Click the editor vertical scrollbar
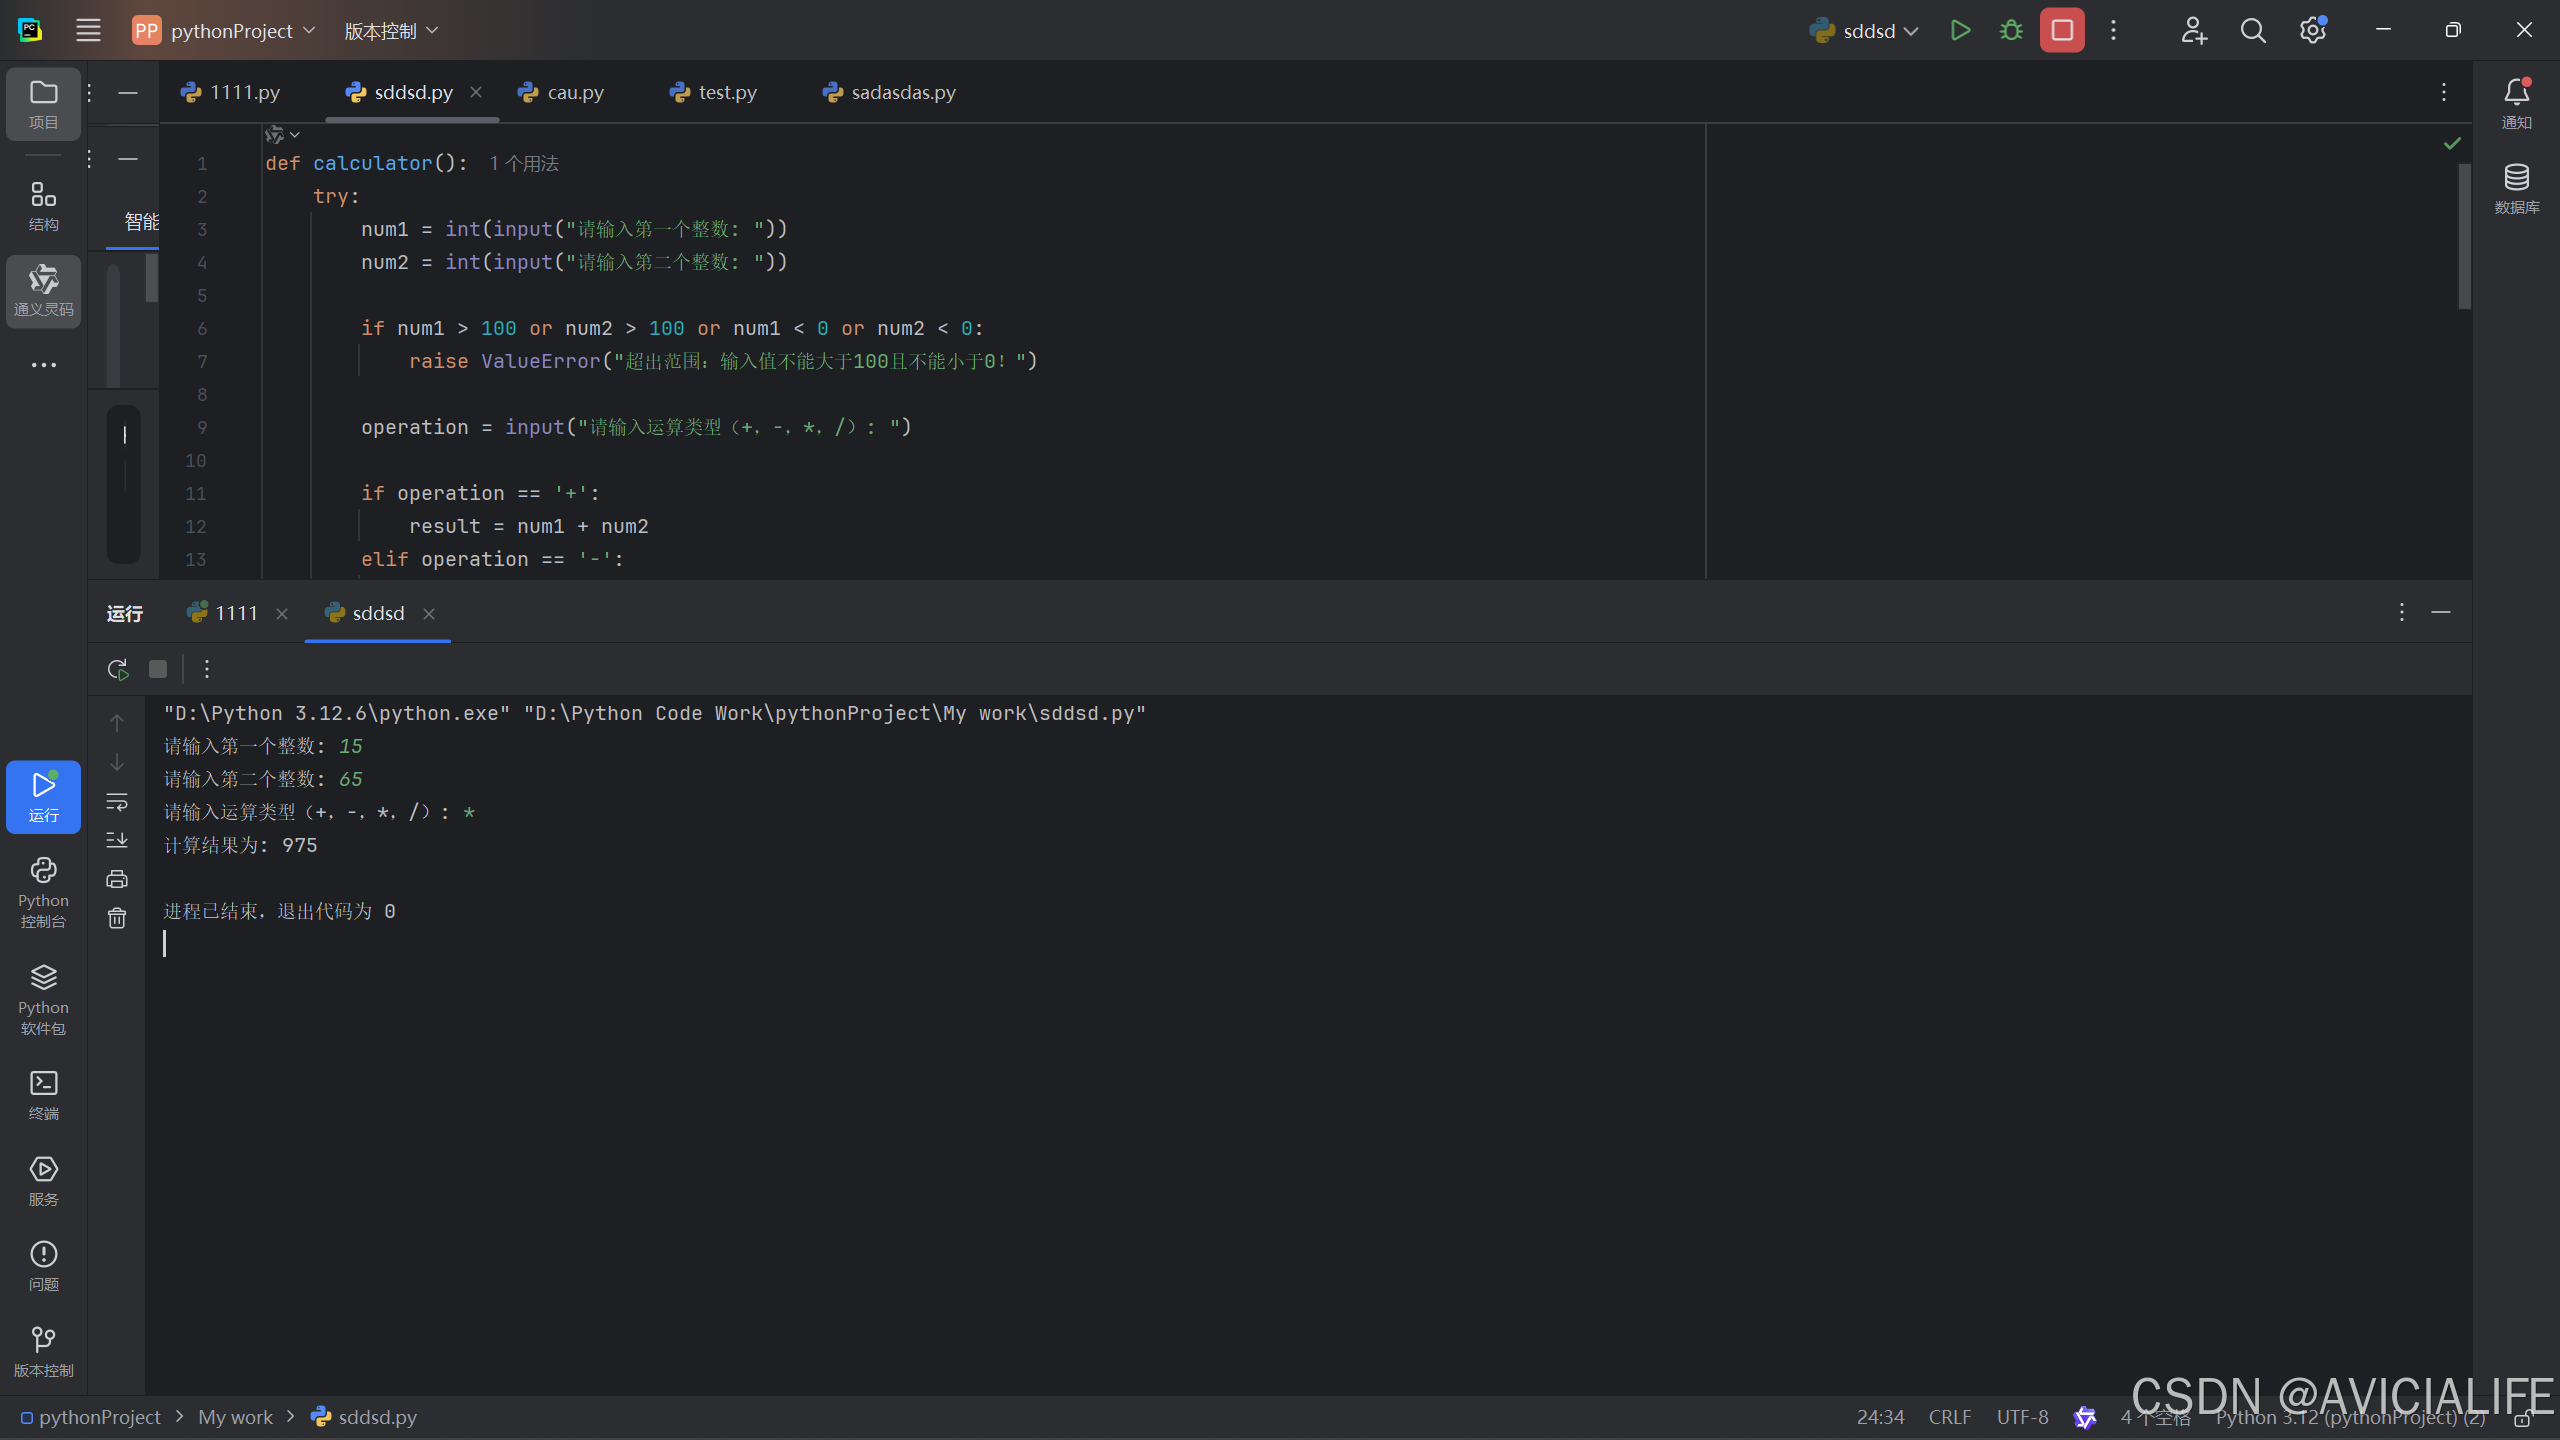This screenshot has width=2560, height=1440. pos(2464,236)
